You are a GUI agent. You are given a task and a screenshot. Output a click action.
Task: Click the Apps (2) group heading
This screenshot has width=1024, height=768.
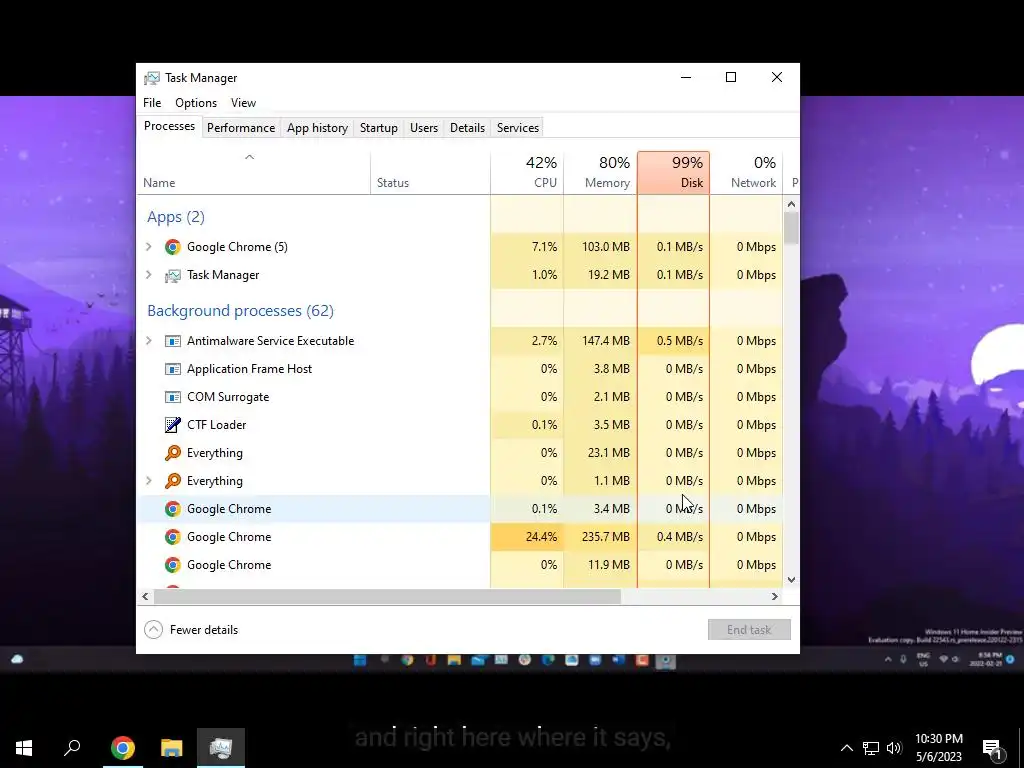[x=176, y=217]
